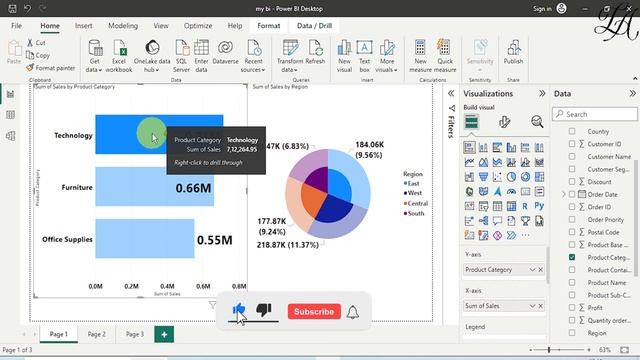Open the File menu

(x=16, y=26)
